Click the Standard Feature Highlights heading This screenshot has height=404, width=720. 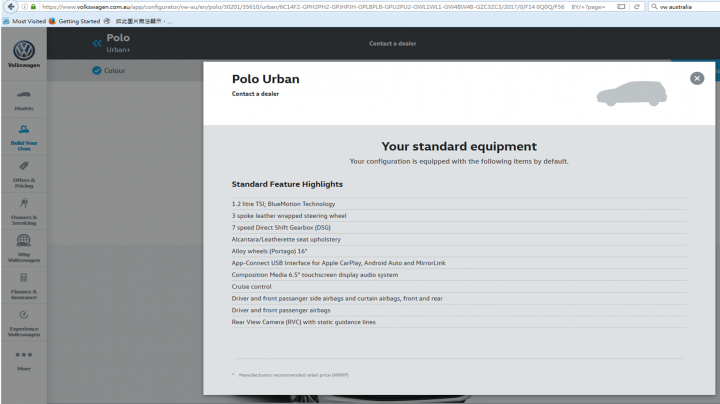287,184
